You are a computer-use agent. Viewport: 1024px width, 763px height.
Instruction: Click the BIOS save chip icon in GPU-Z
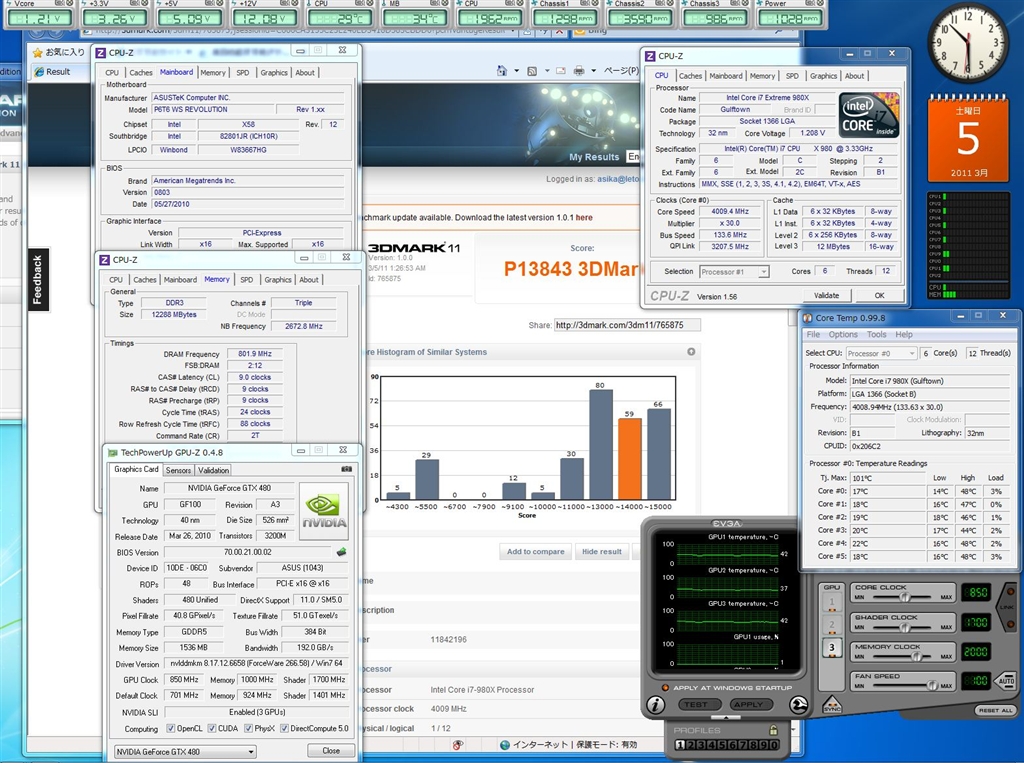coord(341,551)
